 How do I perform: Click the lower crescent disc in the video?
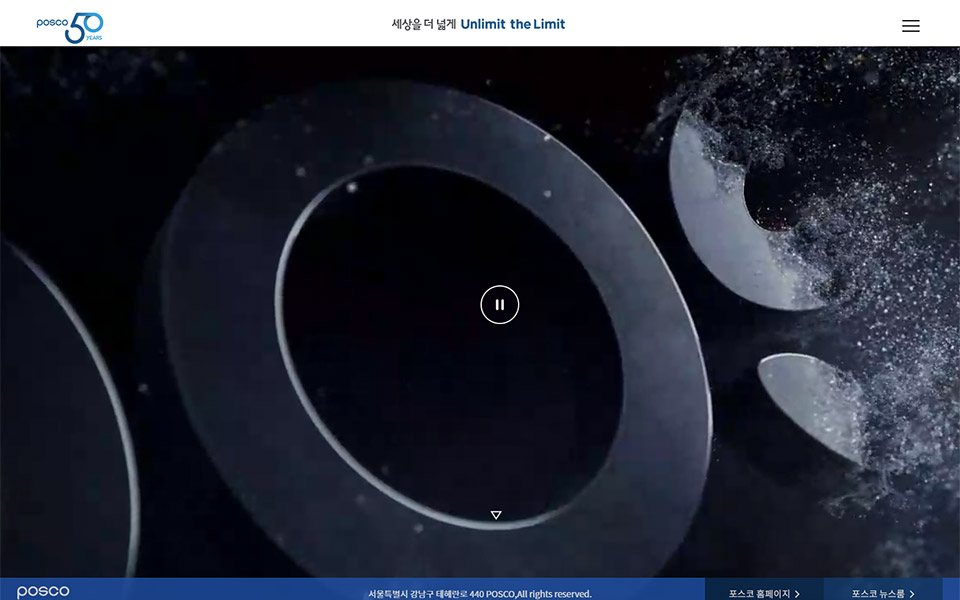pos(805,400)
